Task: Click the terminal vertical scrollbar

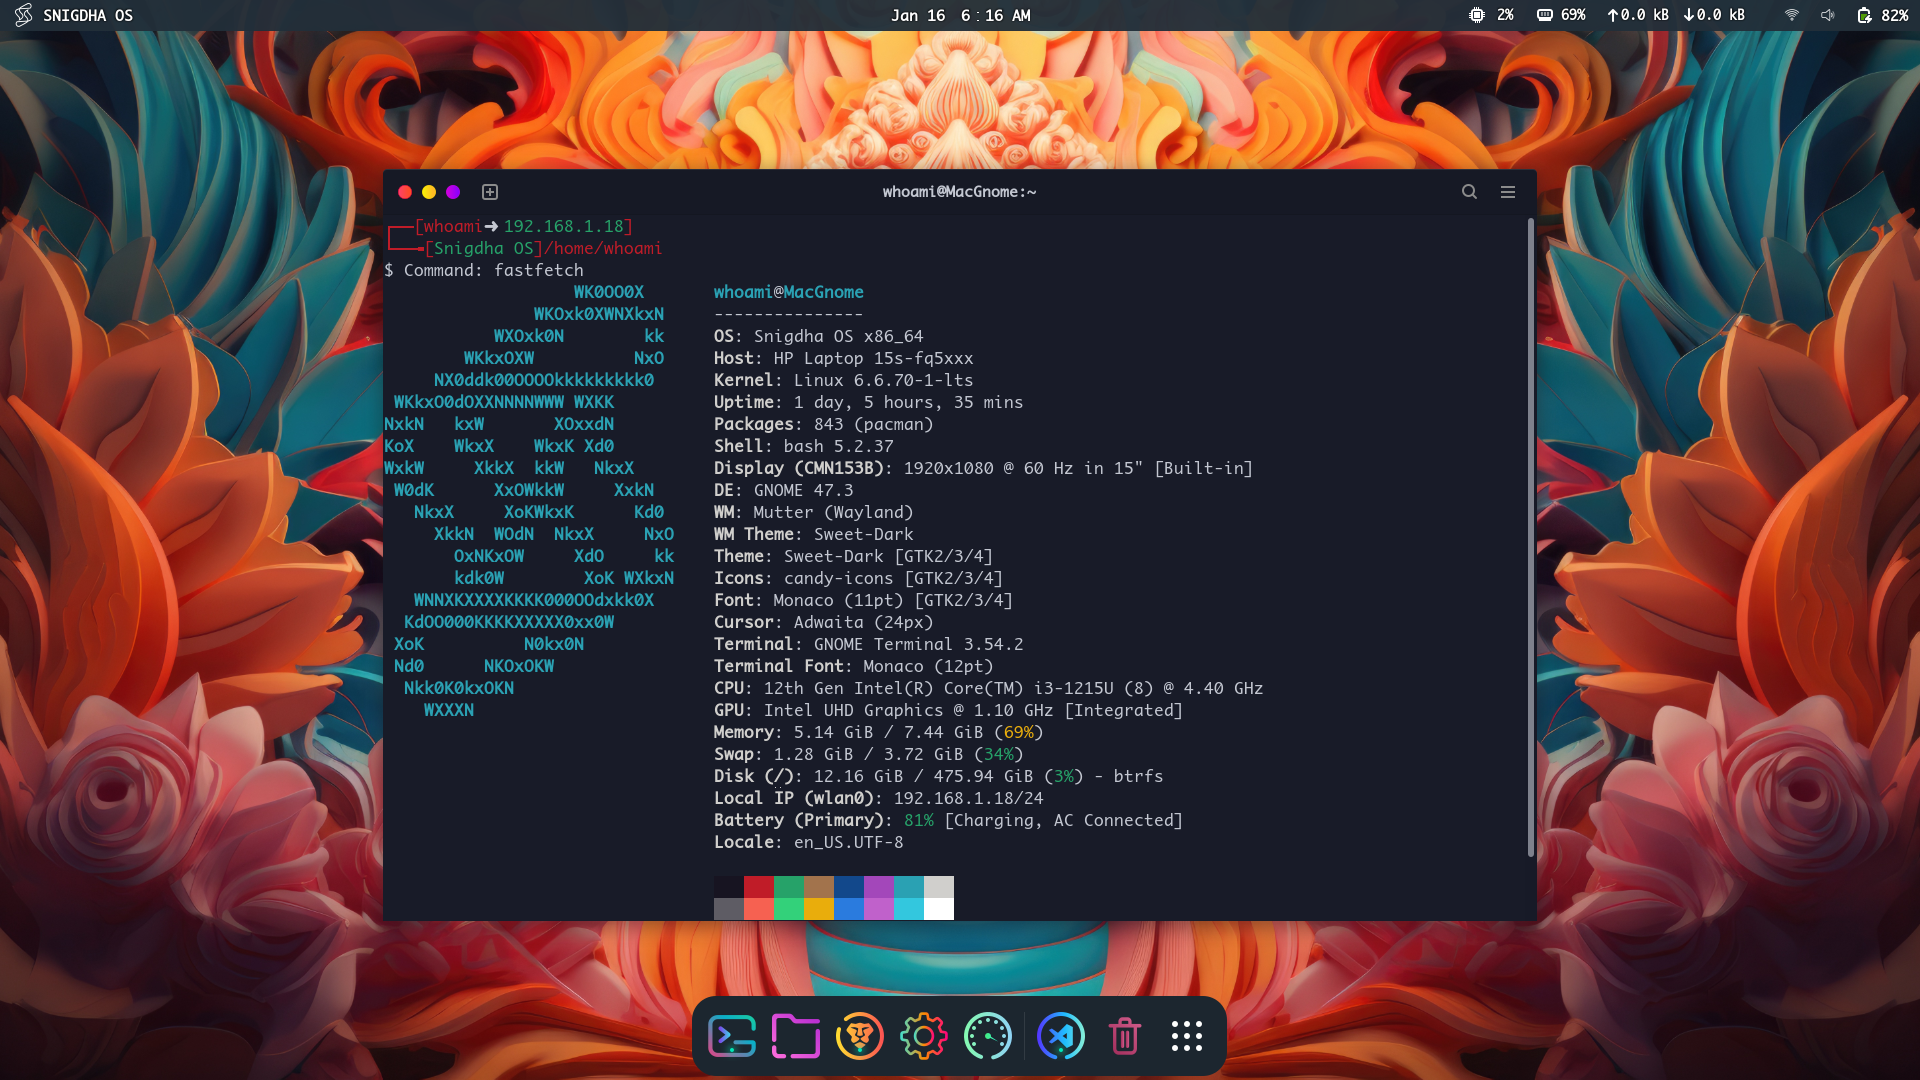Action: click(x=1530, y=538)
